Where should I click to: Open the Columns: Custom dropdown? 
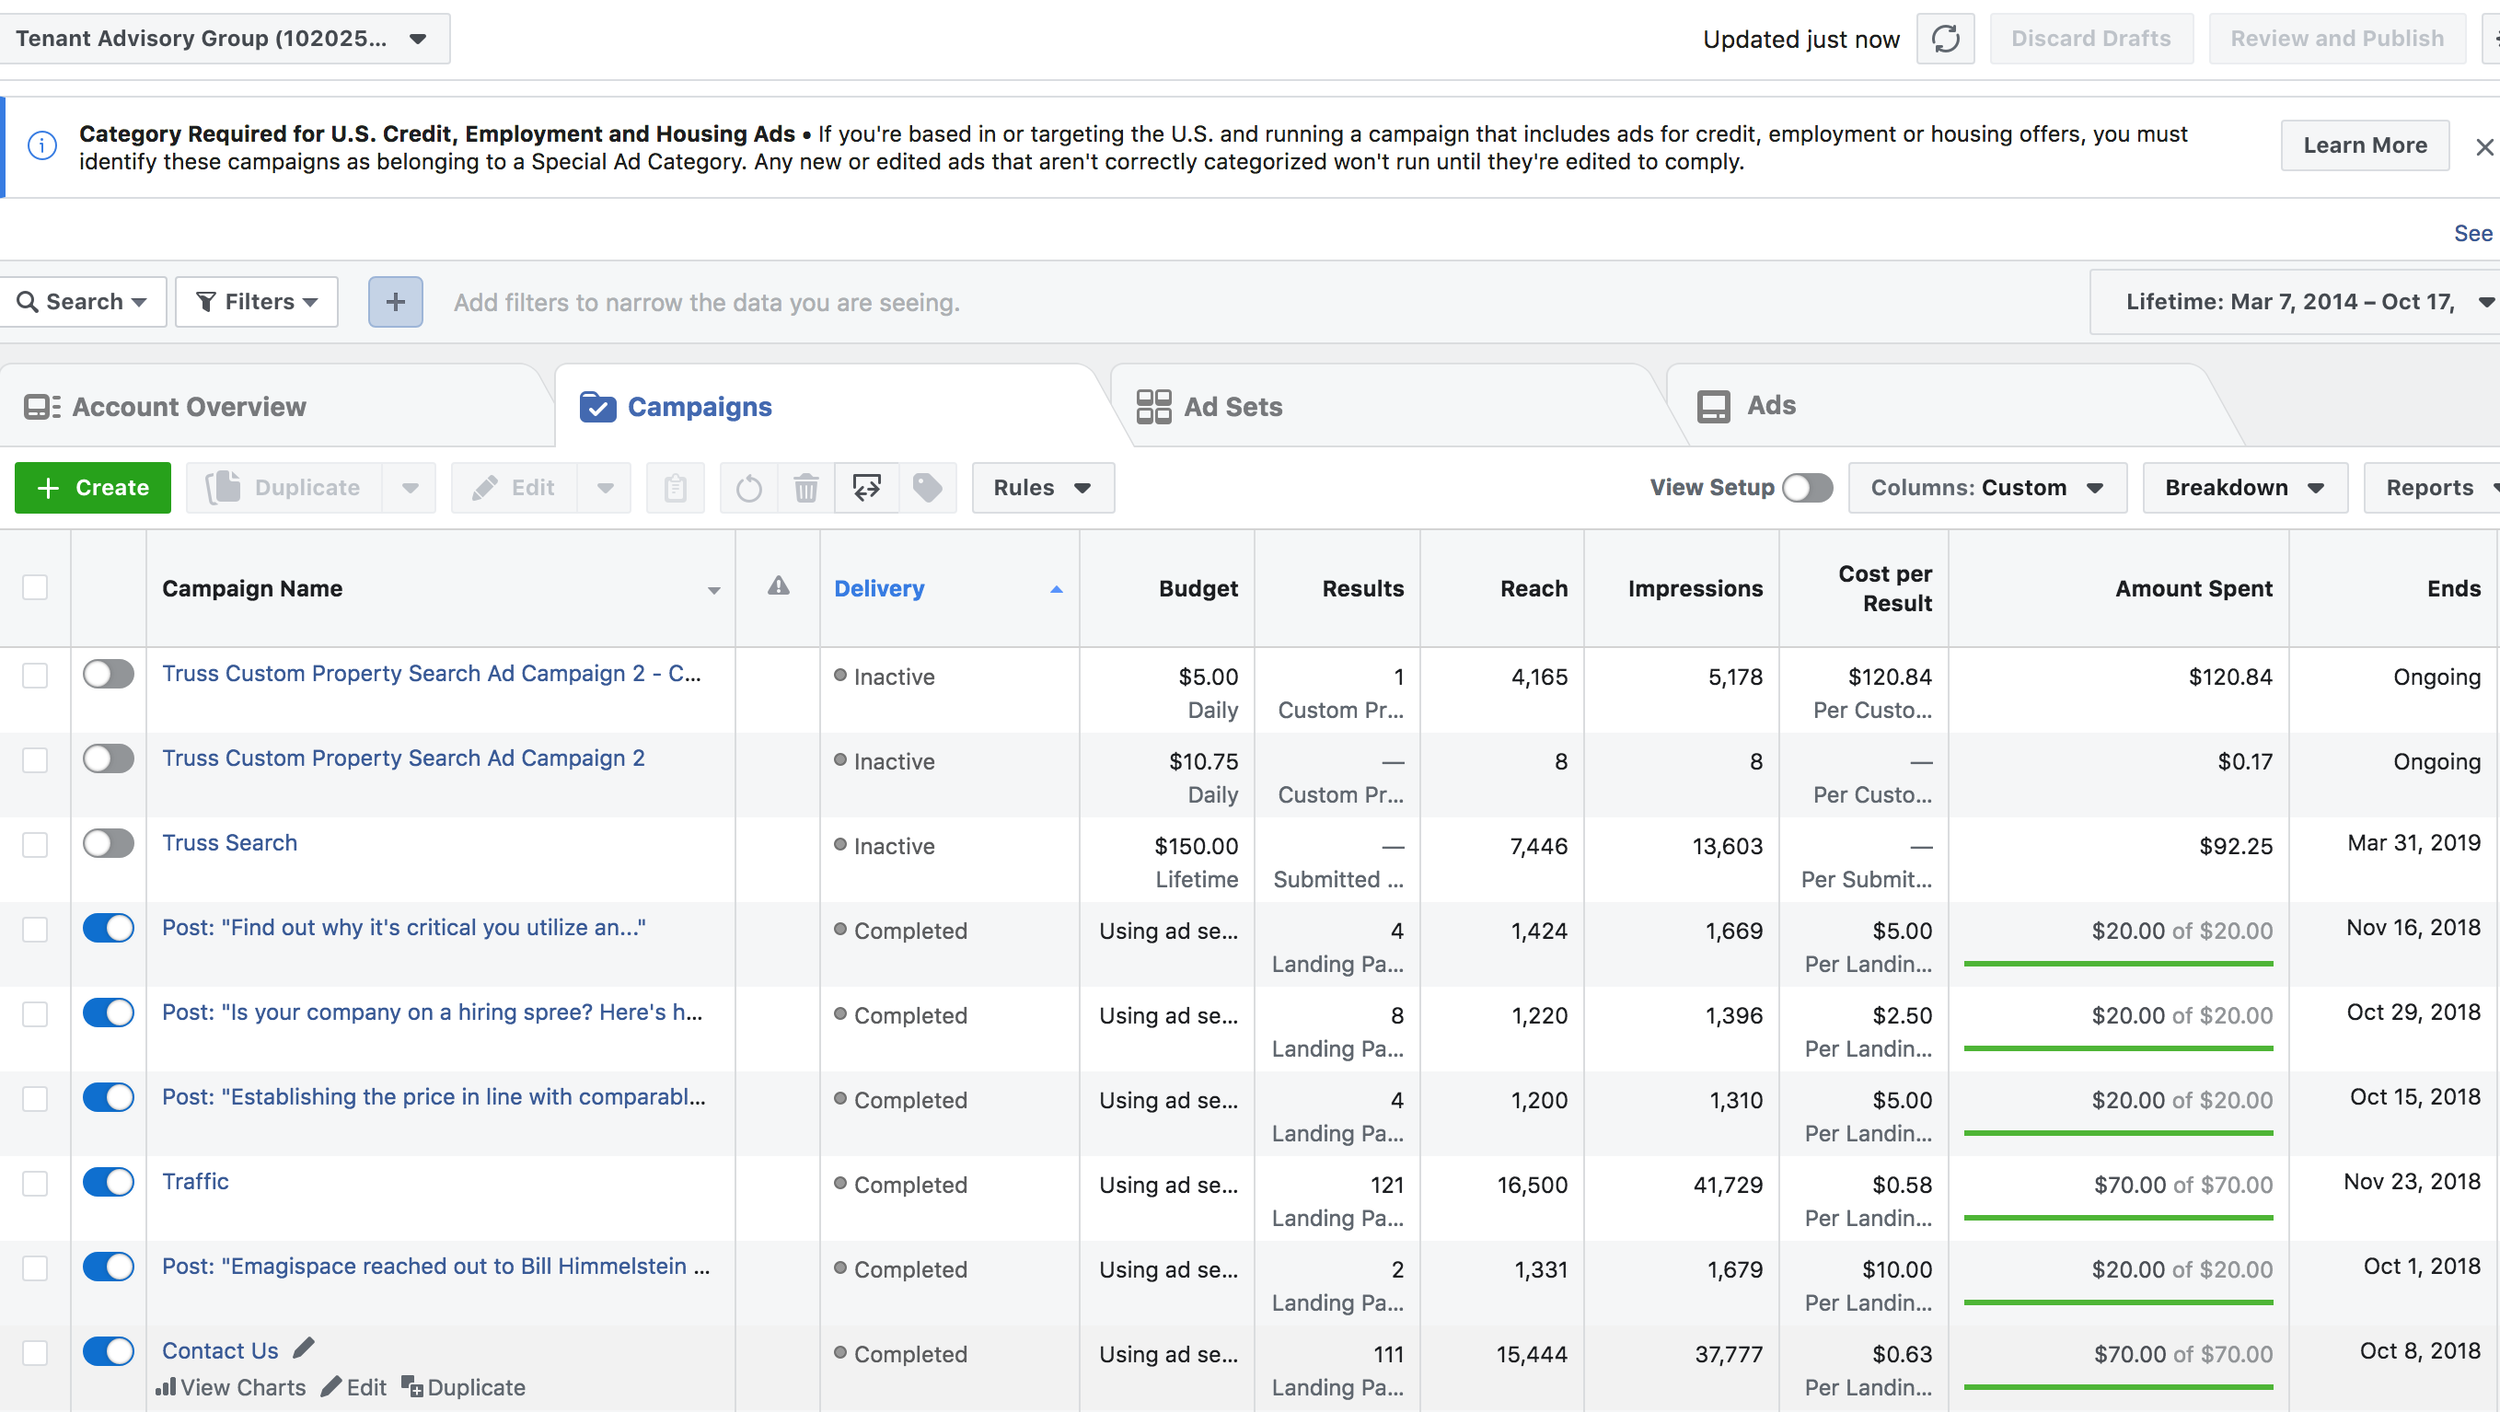point(1987,488)
